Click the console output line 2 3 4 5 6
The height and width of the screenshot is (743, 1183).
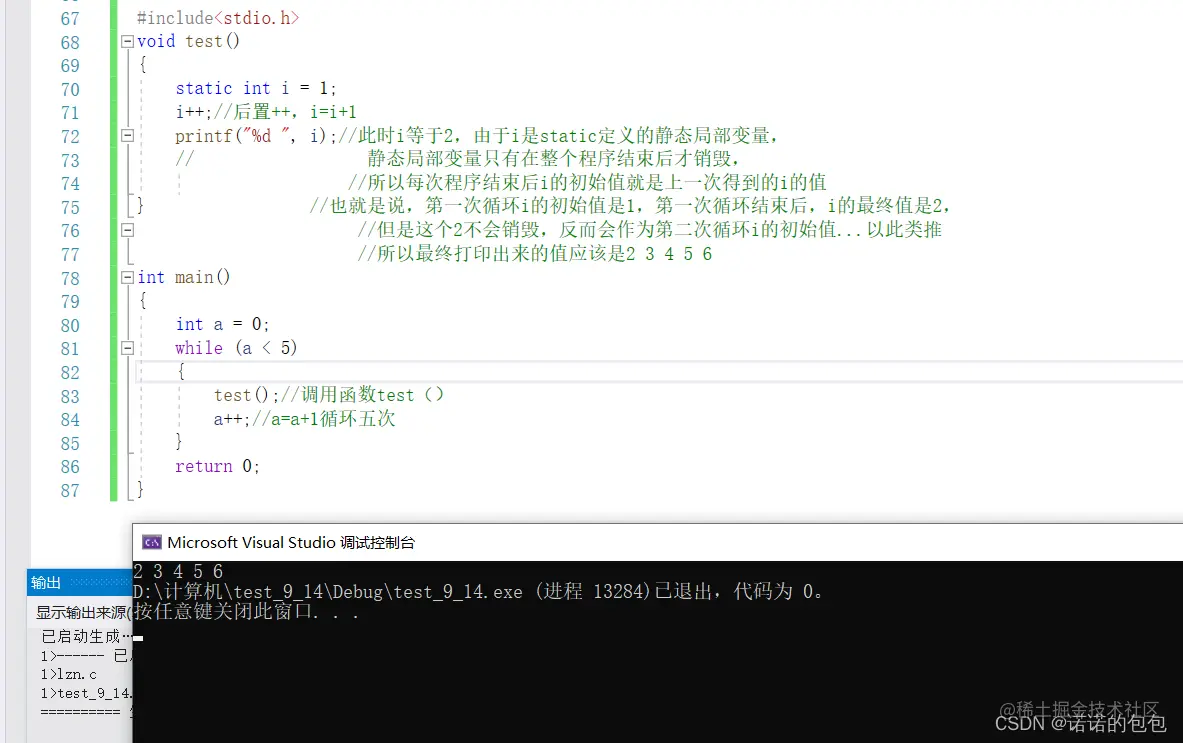[178, 572]
